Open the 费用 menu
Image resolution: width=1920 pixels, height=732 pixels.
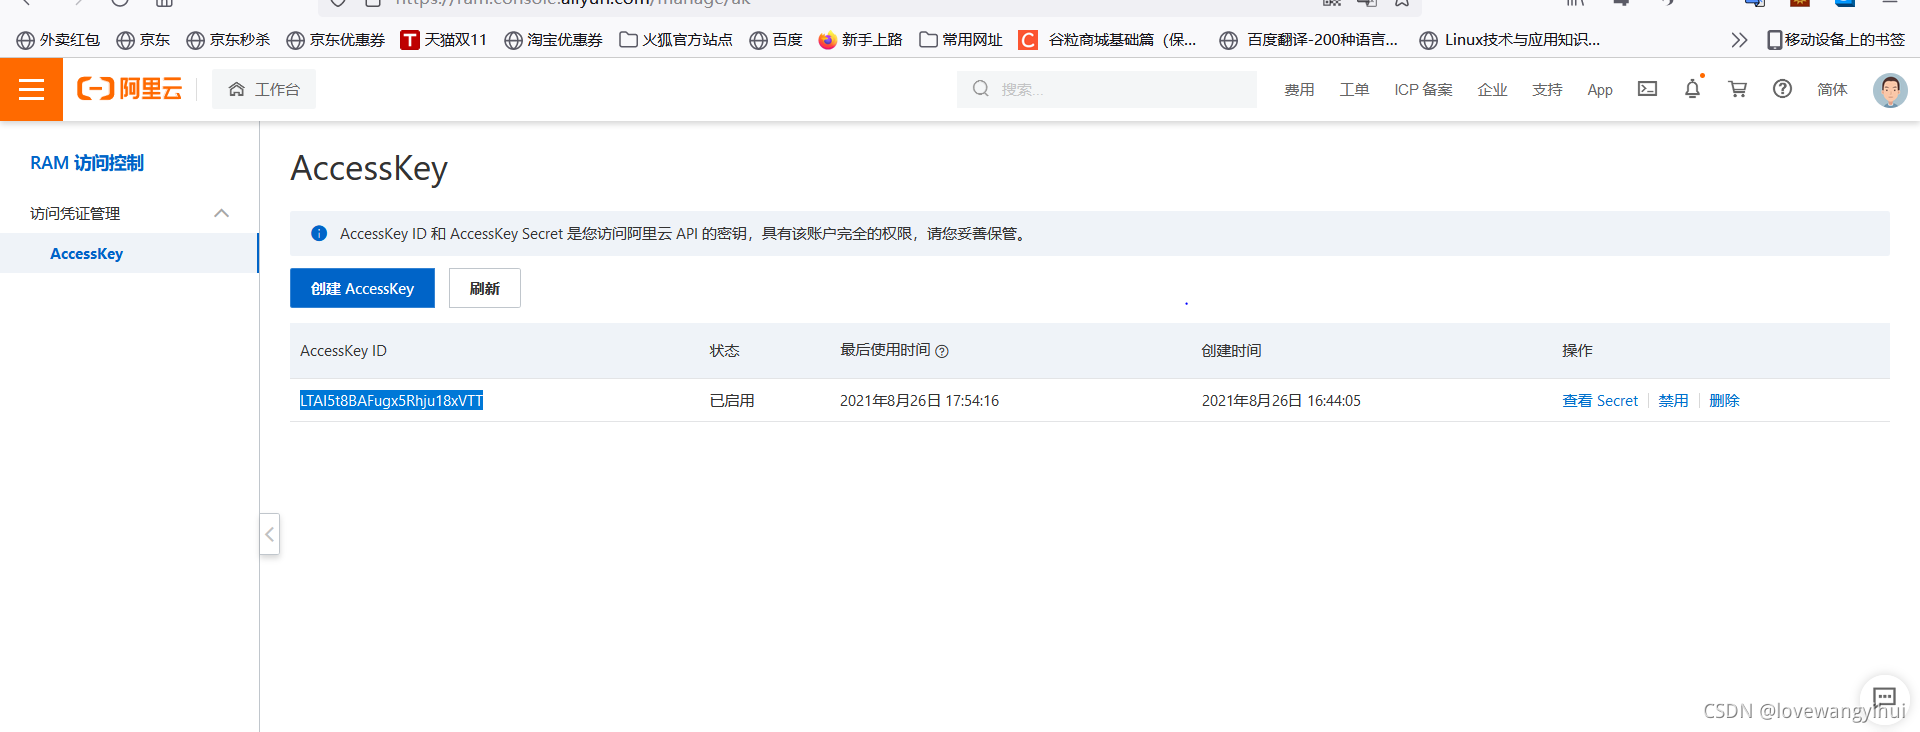(1299, 90)
